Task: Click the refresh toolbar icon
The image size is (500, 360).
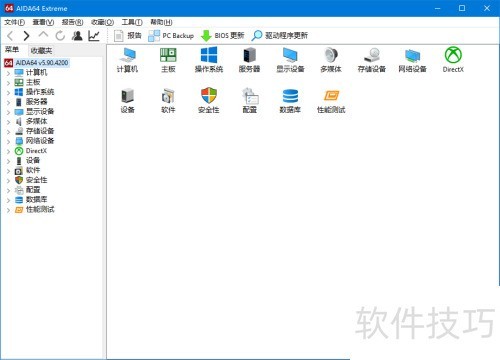Action: pyautogui.click(x=60, y=35)
